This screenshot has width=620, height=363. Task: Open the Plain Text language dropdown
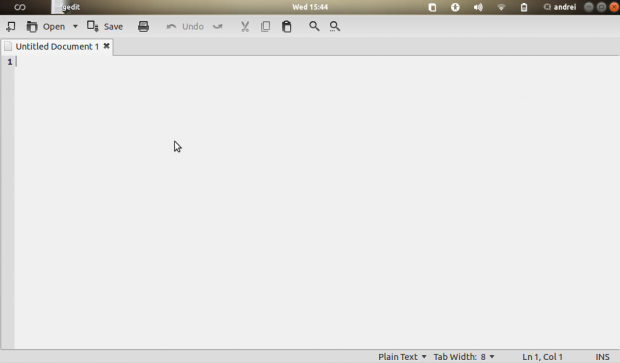[x=402, y=357]
